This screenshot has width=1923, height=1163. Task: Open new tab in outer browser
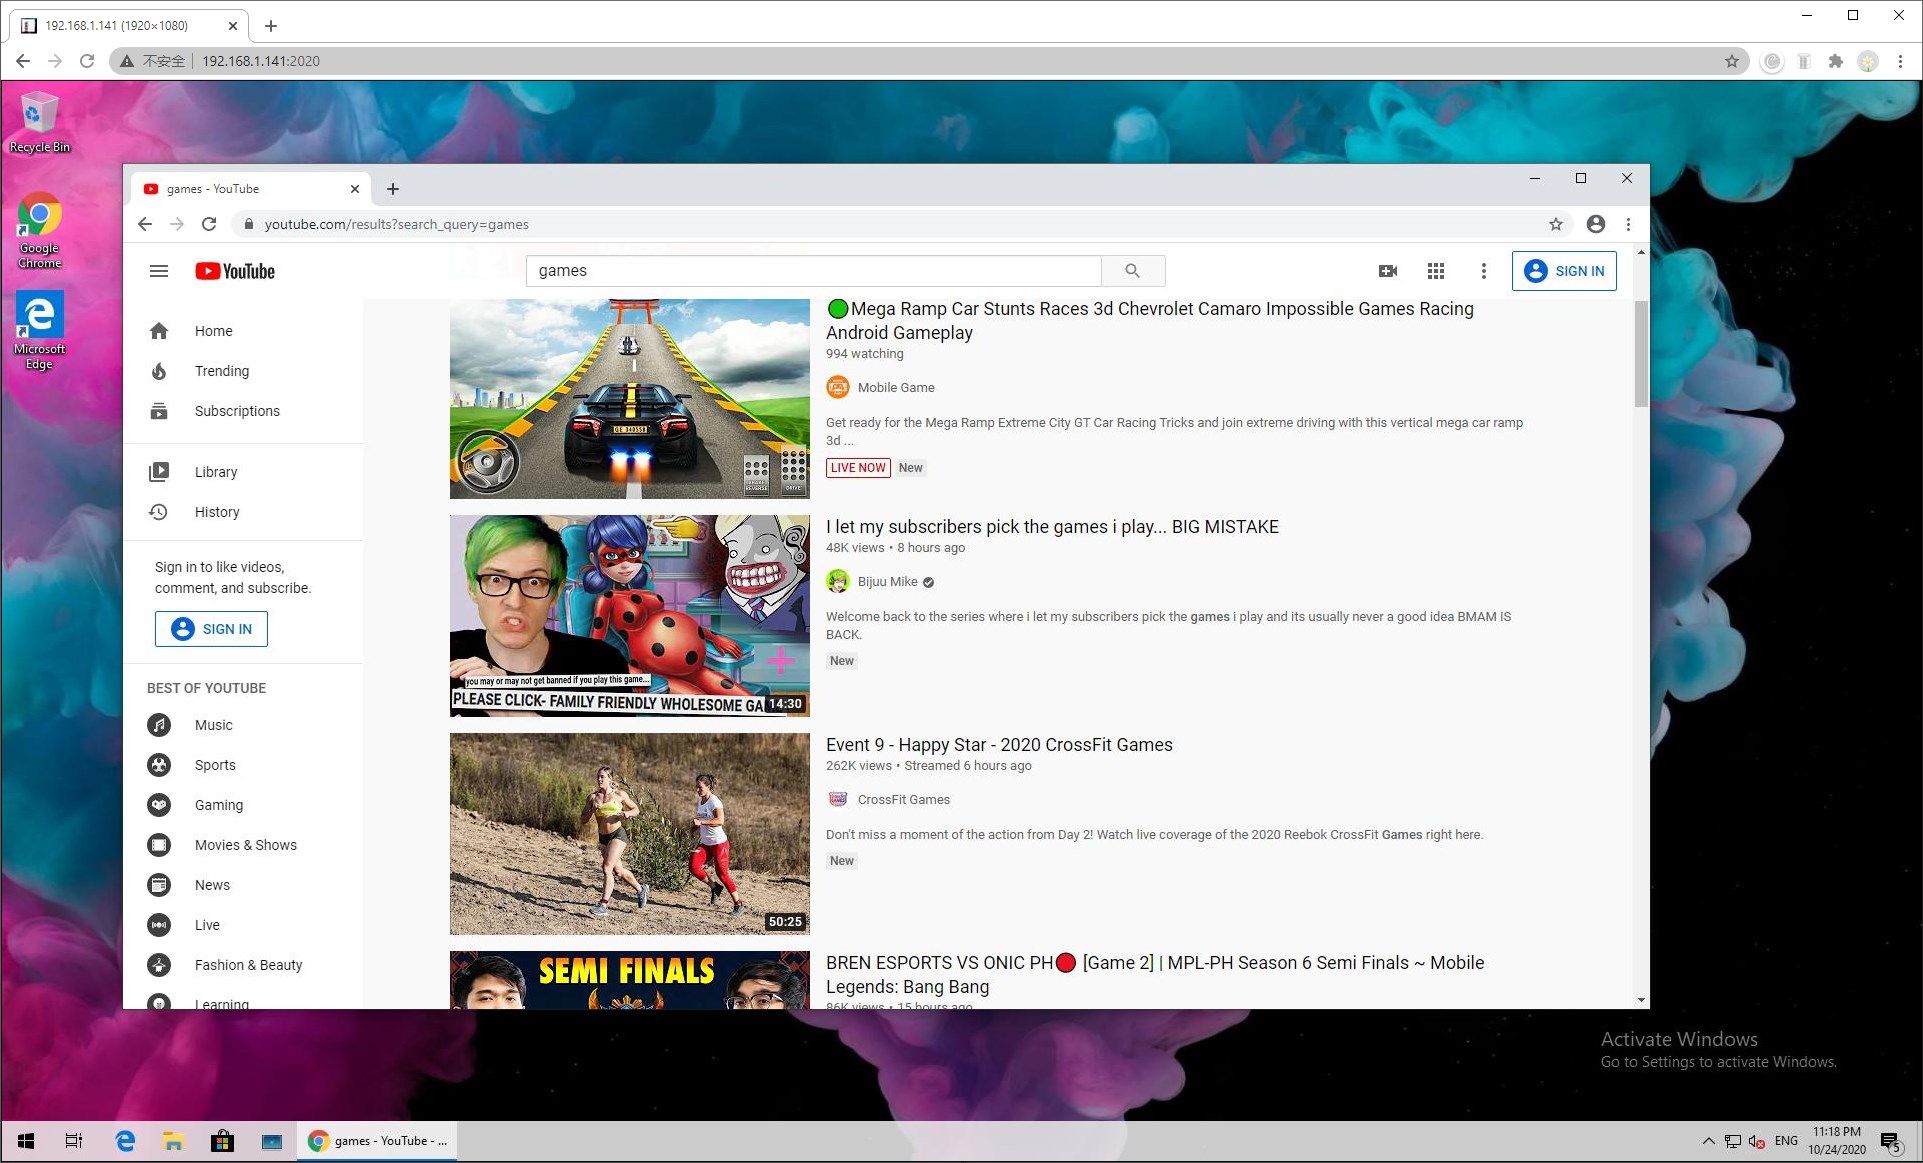[x=271, y=26]
